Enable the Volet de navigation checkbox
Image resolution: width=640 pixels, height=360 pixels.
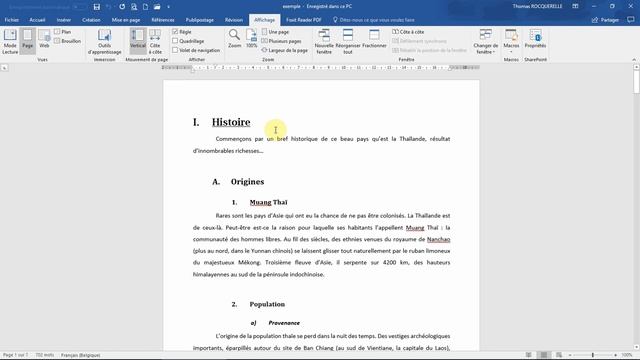pos(175,50)
